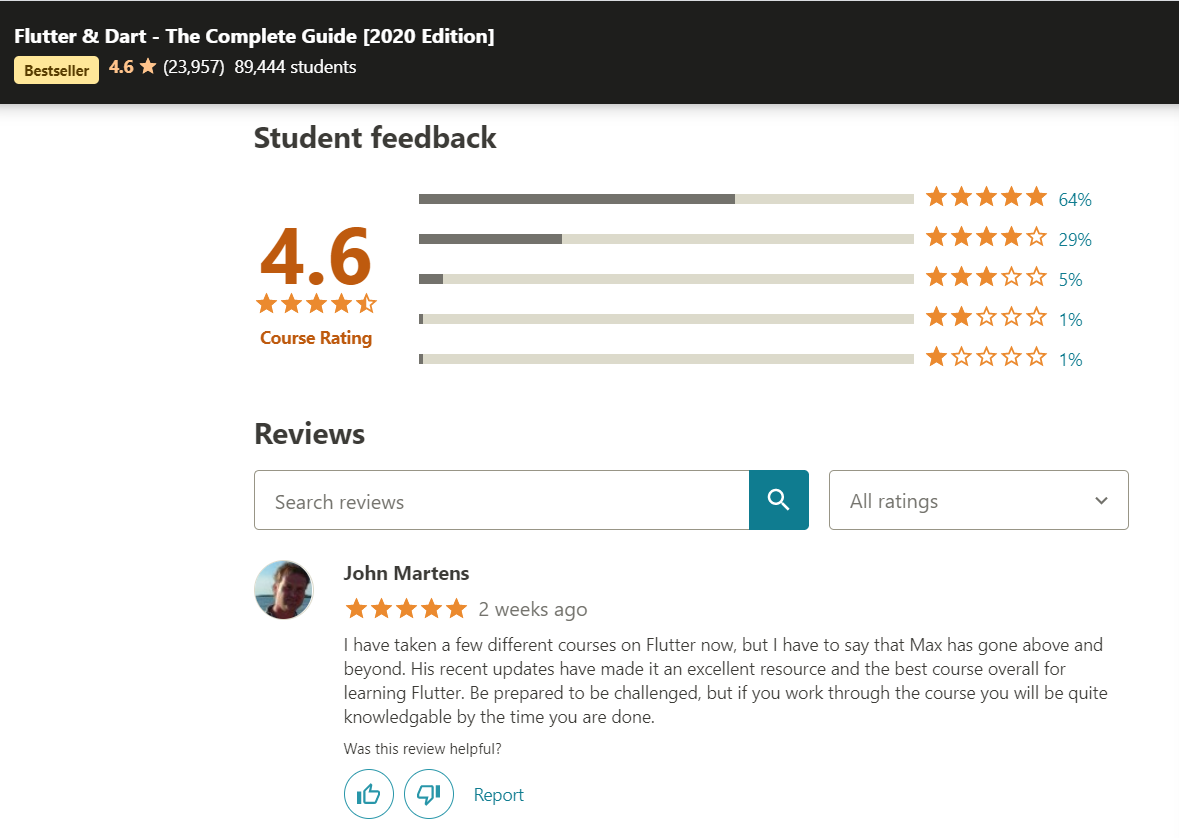Click the Bestseller badge
This screenshot has width=1179, height=838.
coord(56,70)
